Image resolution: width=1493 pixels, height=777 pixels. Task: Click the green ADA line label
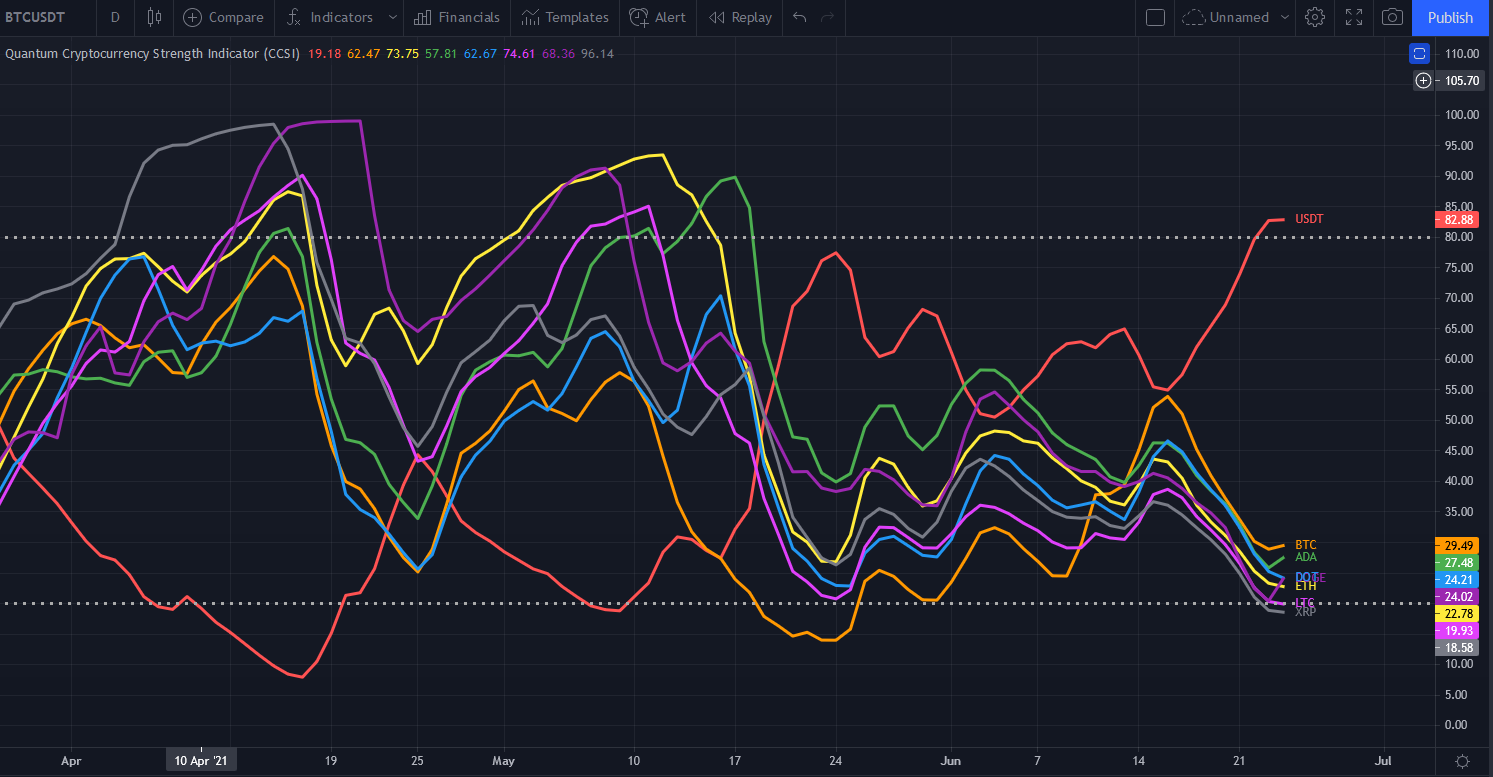click(1306, 557)
